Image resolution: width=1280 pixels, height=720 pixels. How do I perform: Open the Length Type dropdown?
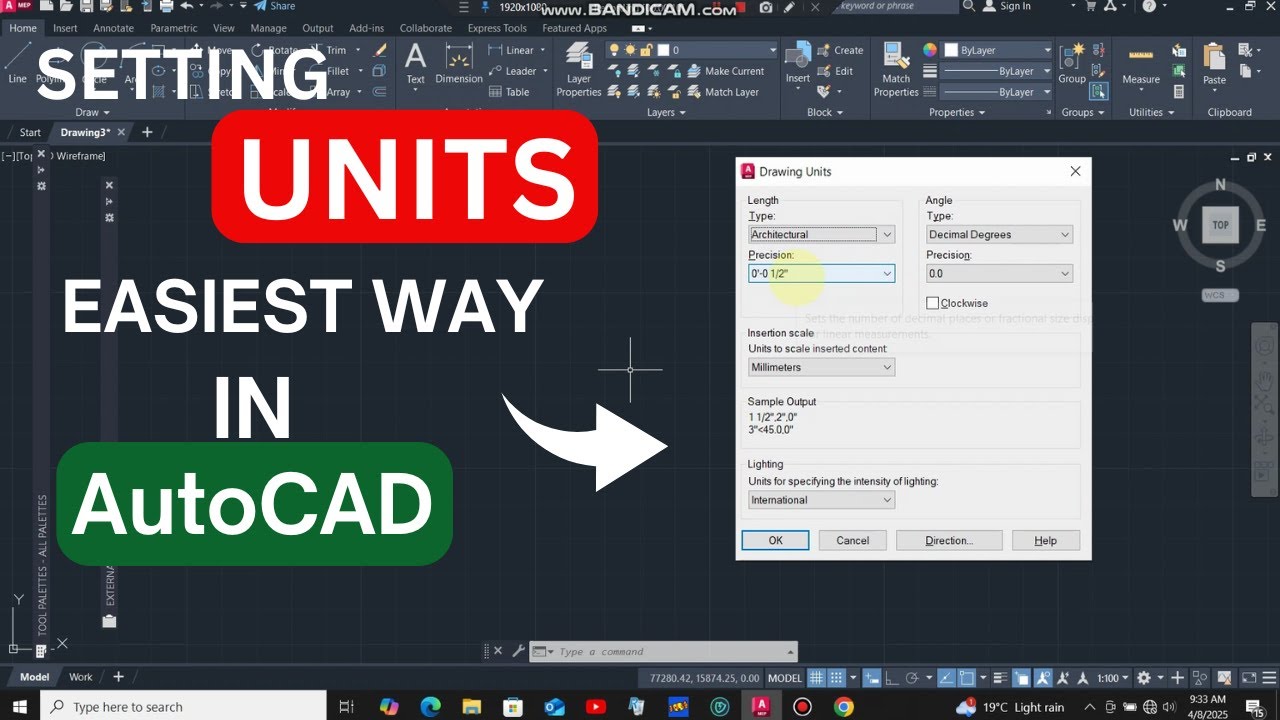pos(822,235)
